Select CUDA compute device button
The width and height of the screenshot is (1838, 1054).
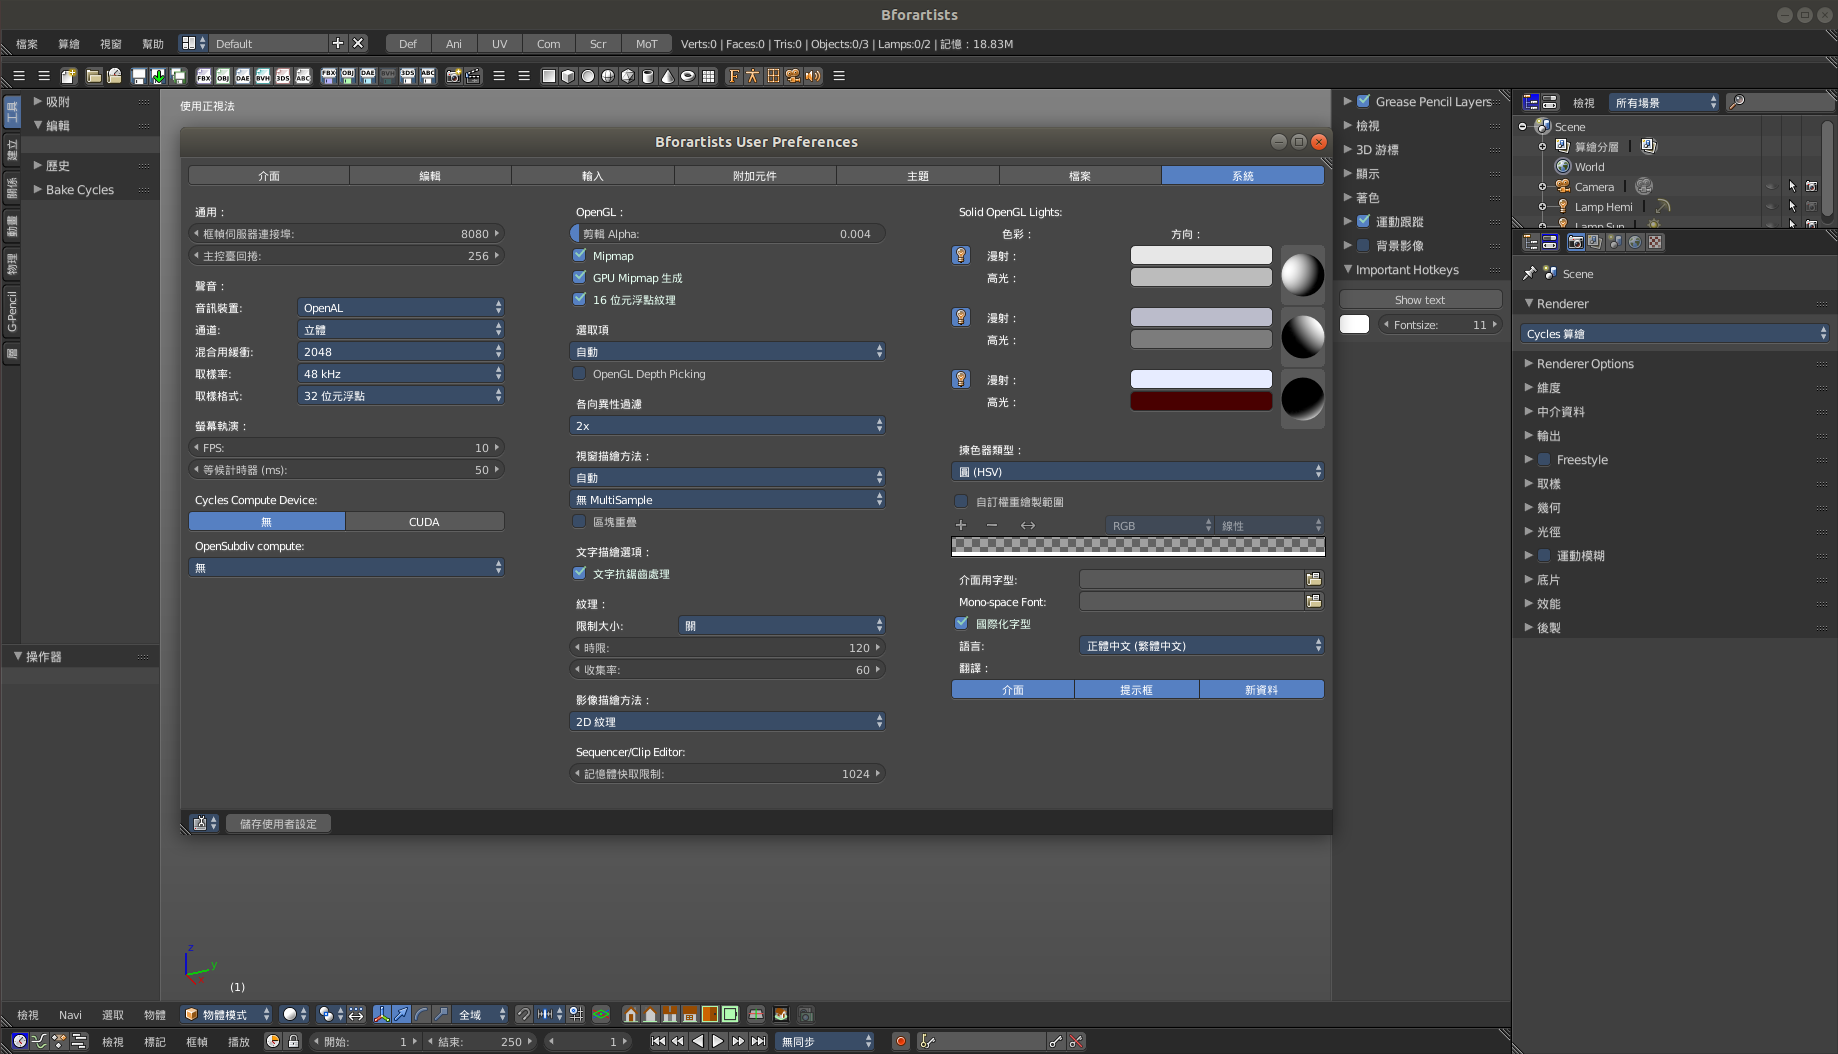(424, 521)
